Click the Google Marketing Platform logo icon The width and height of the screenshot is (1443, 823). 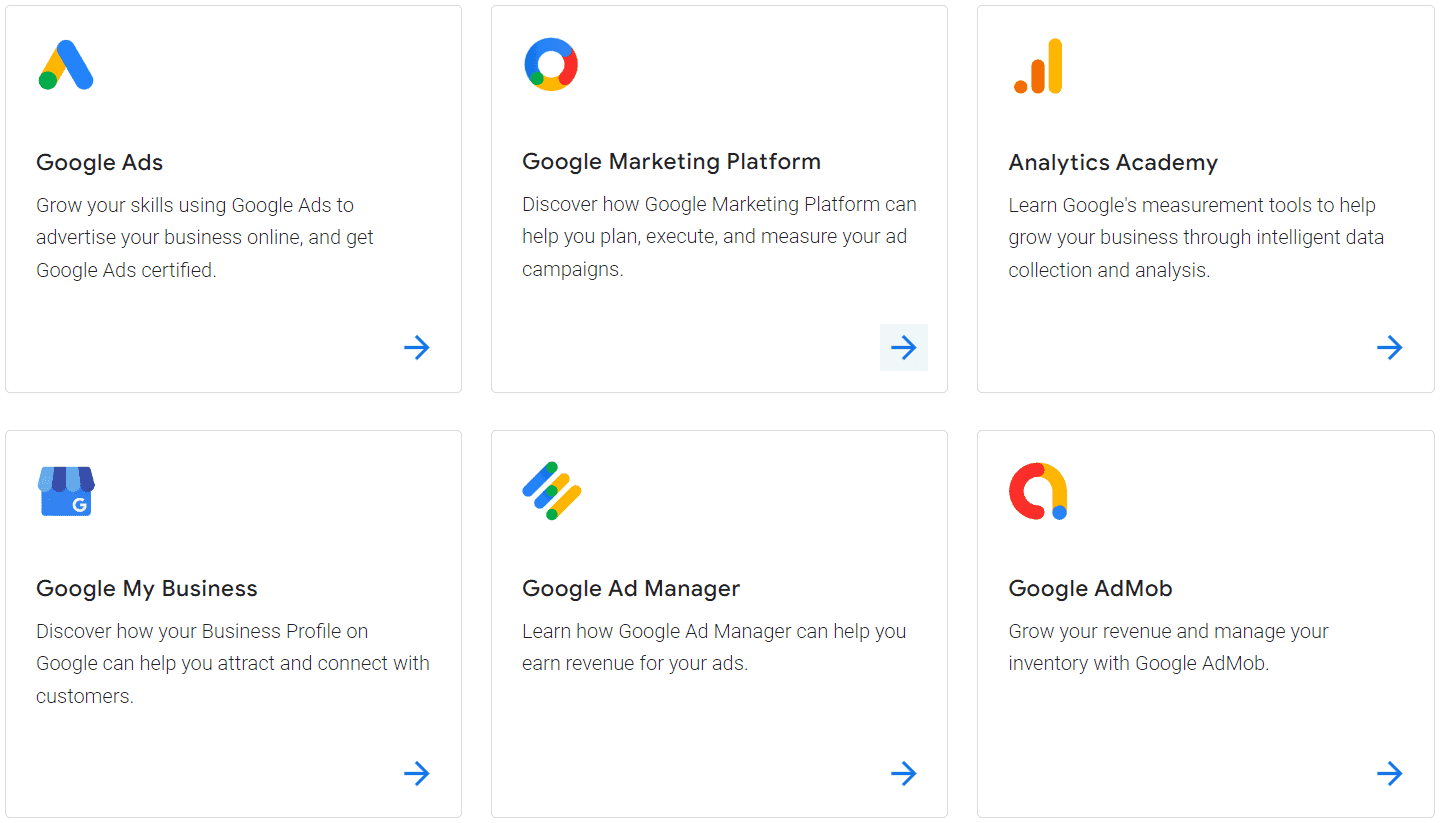click(551, 64)
